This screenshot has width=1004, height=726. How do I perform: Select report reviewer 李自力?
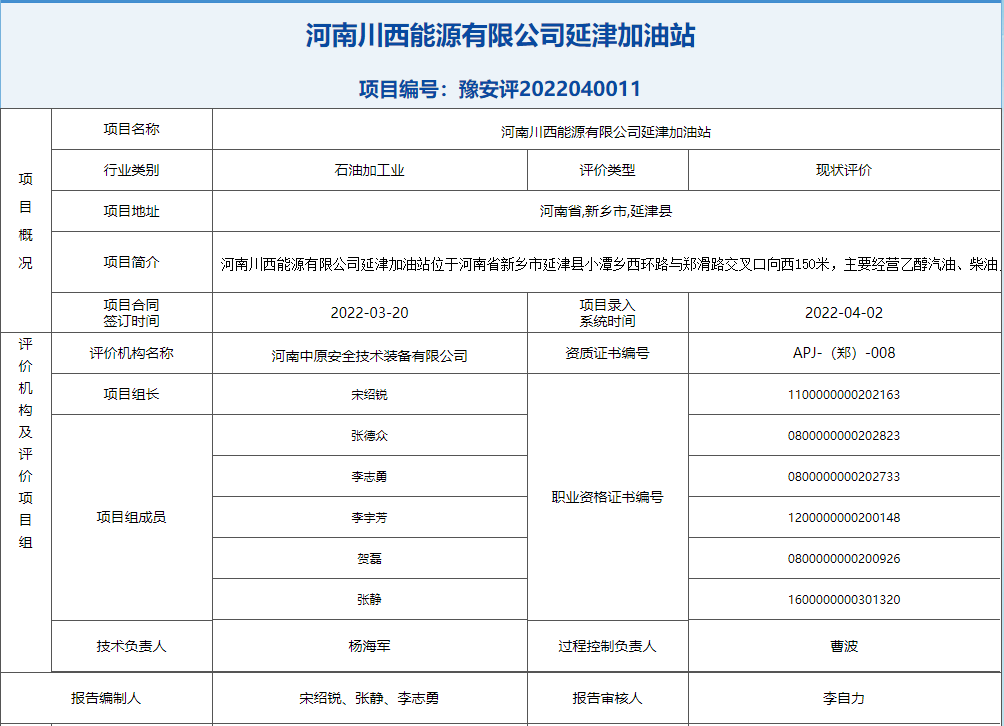coord(843,698)
